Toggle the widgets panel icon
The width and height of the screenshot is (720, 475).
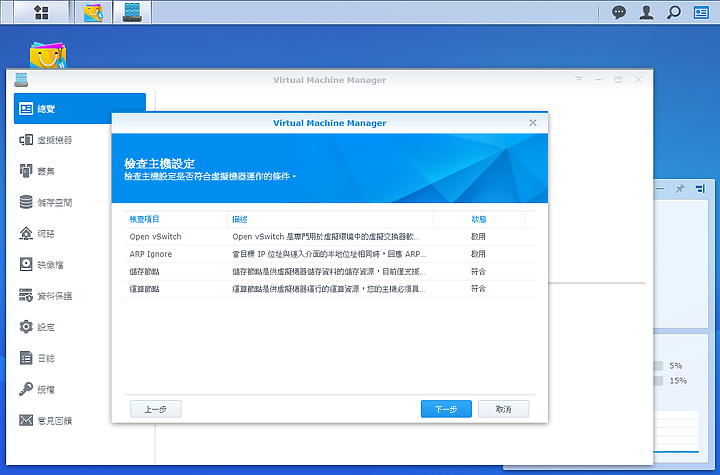701,12
